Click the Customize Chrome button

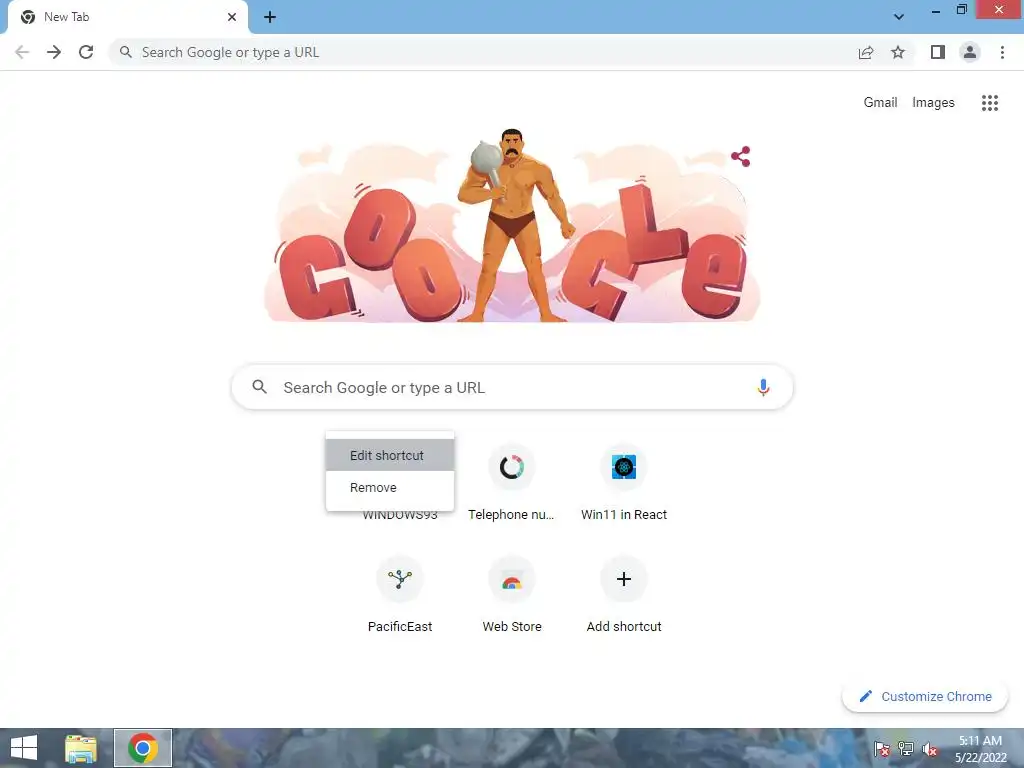925,696
